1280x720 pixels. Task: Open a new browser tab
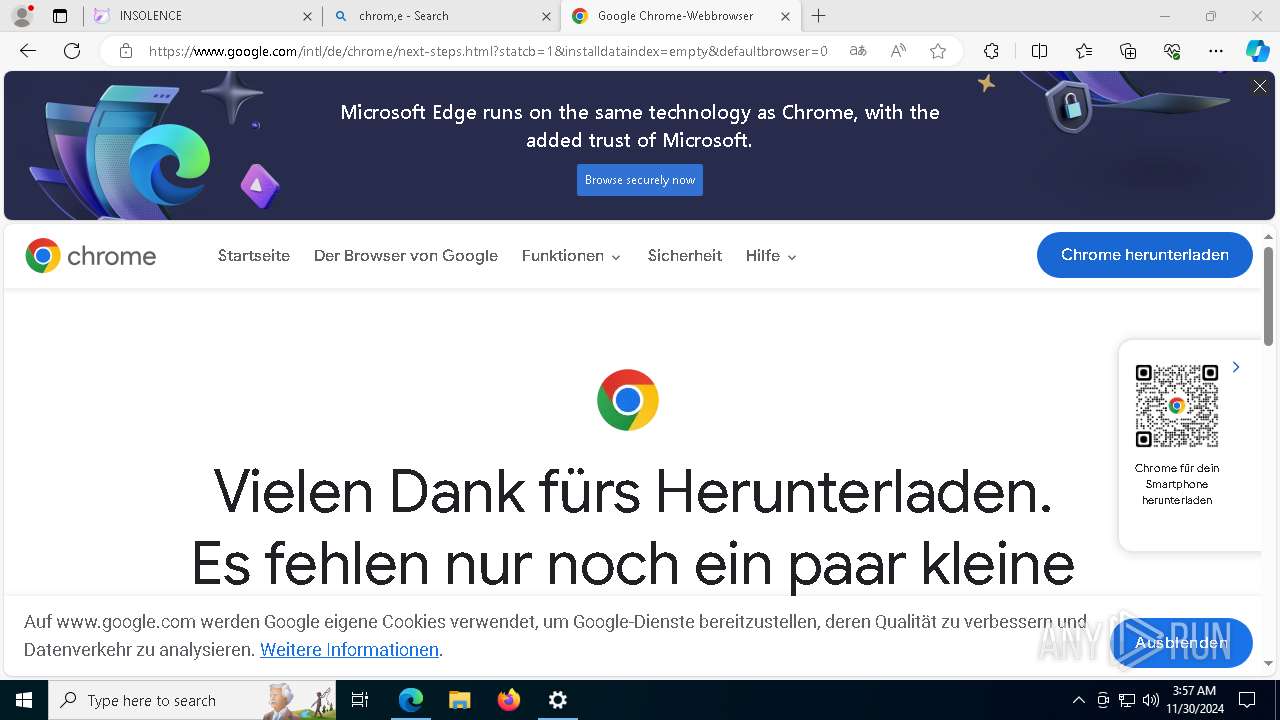pos(819,16)
